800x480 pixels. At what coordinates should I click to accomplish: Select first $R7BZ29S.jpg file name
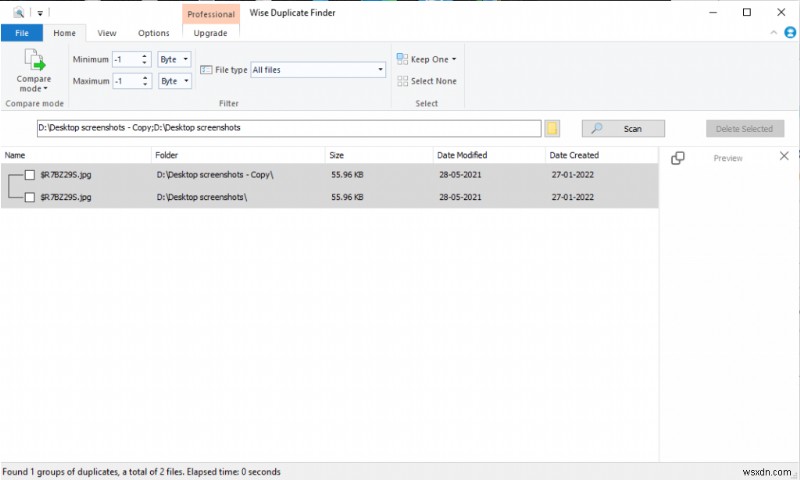click(x=66, y=175)
